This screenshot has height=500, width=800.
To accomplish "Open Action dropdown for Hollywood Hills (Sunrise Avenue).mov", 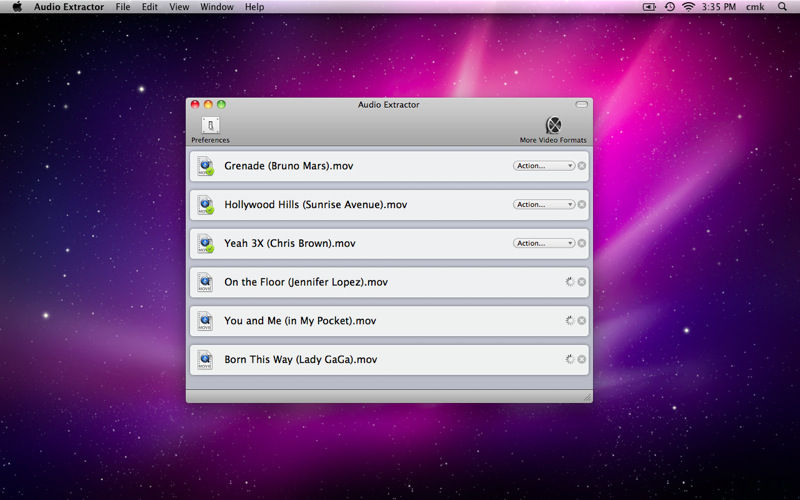I will click(544, 205).
